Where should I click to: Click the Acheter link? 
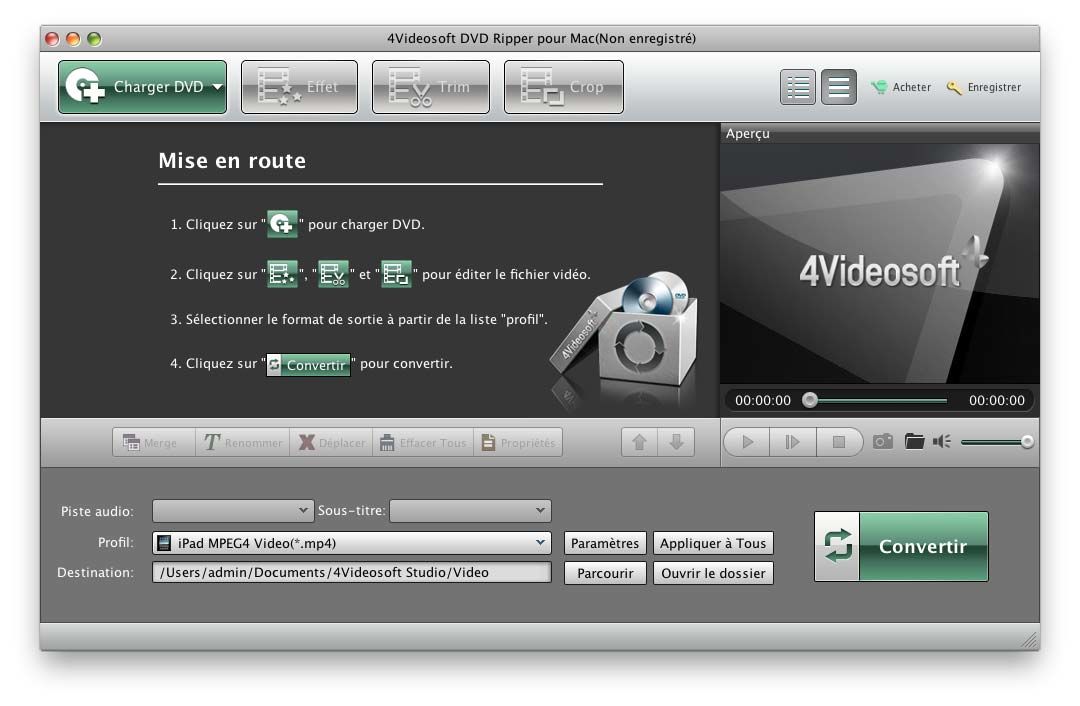tap(901, 87)
